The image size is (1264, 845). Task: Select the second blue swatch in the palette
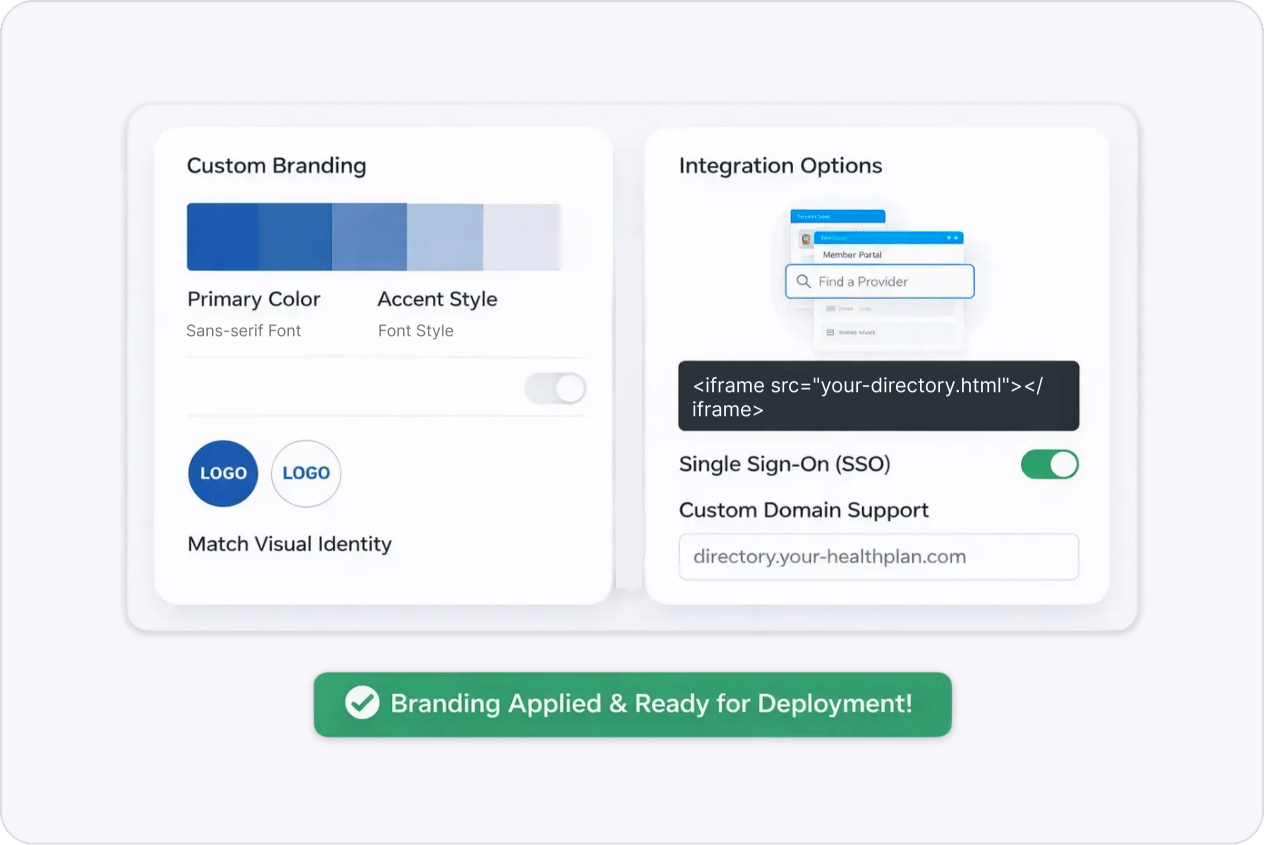tap(295, 237)
